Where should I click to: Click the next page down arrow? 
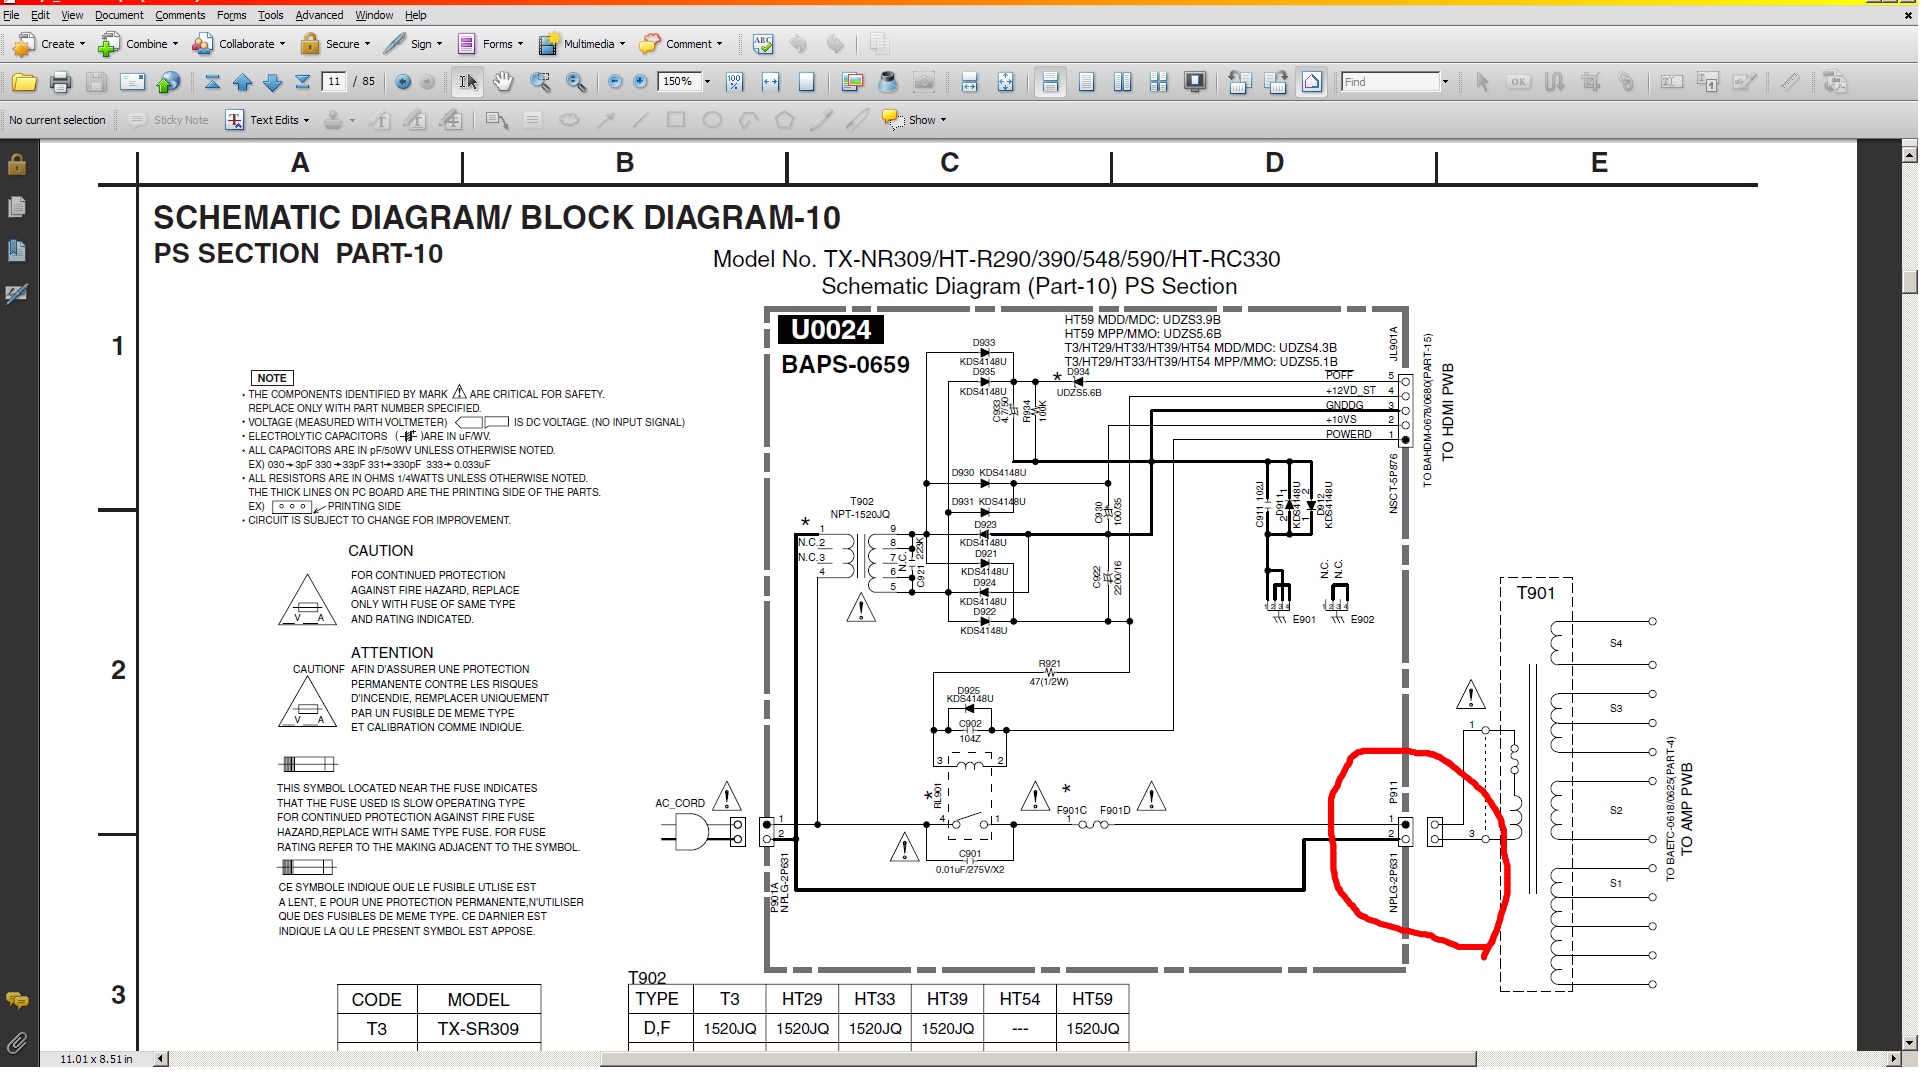[272, 82]
